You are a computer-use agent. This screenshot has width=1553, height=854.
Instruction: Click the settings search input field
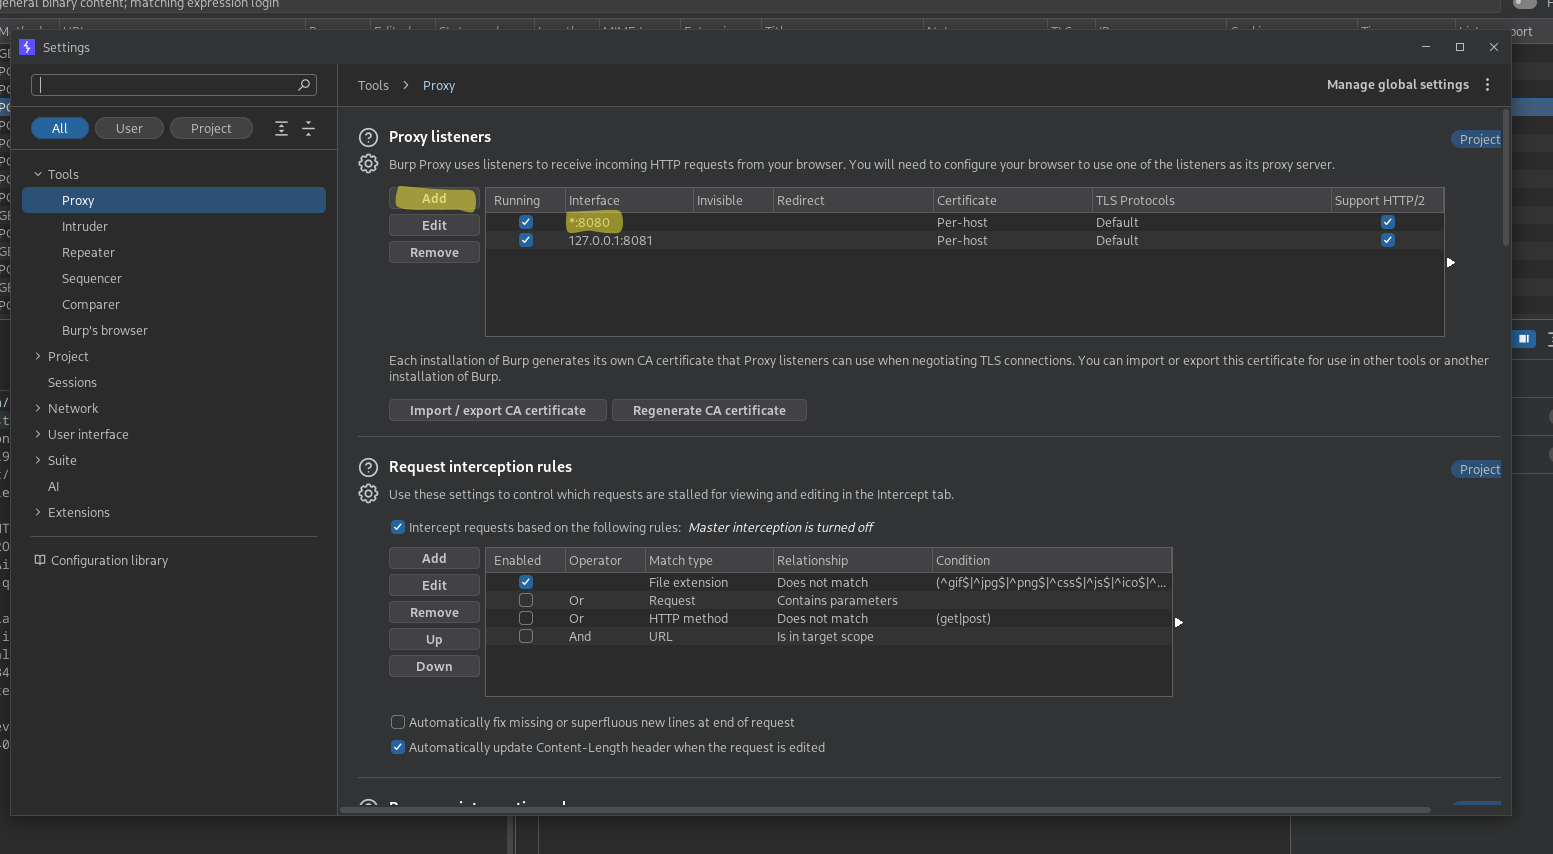tap(165, 85)
